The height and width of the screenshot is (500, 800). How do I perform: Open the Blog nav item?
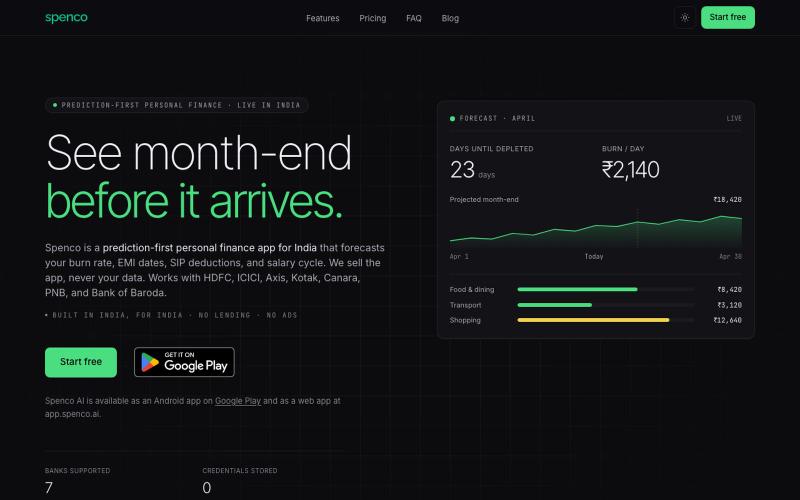point(450,18)
